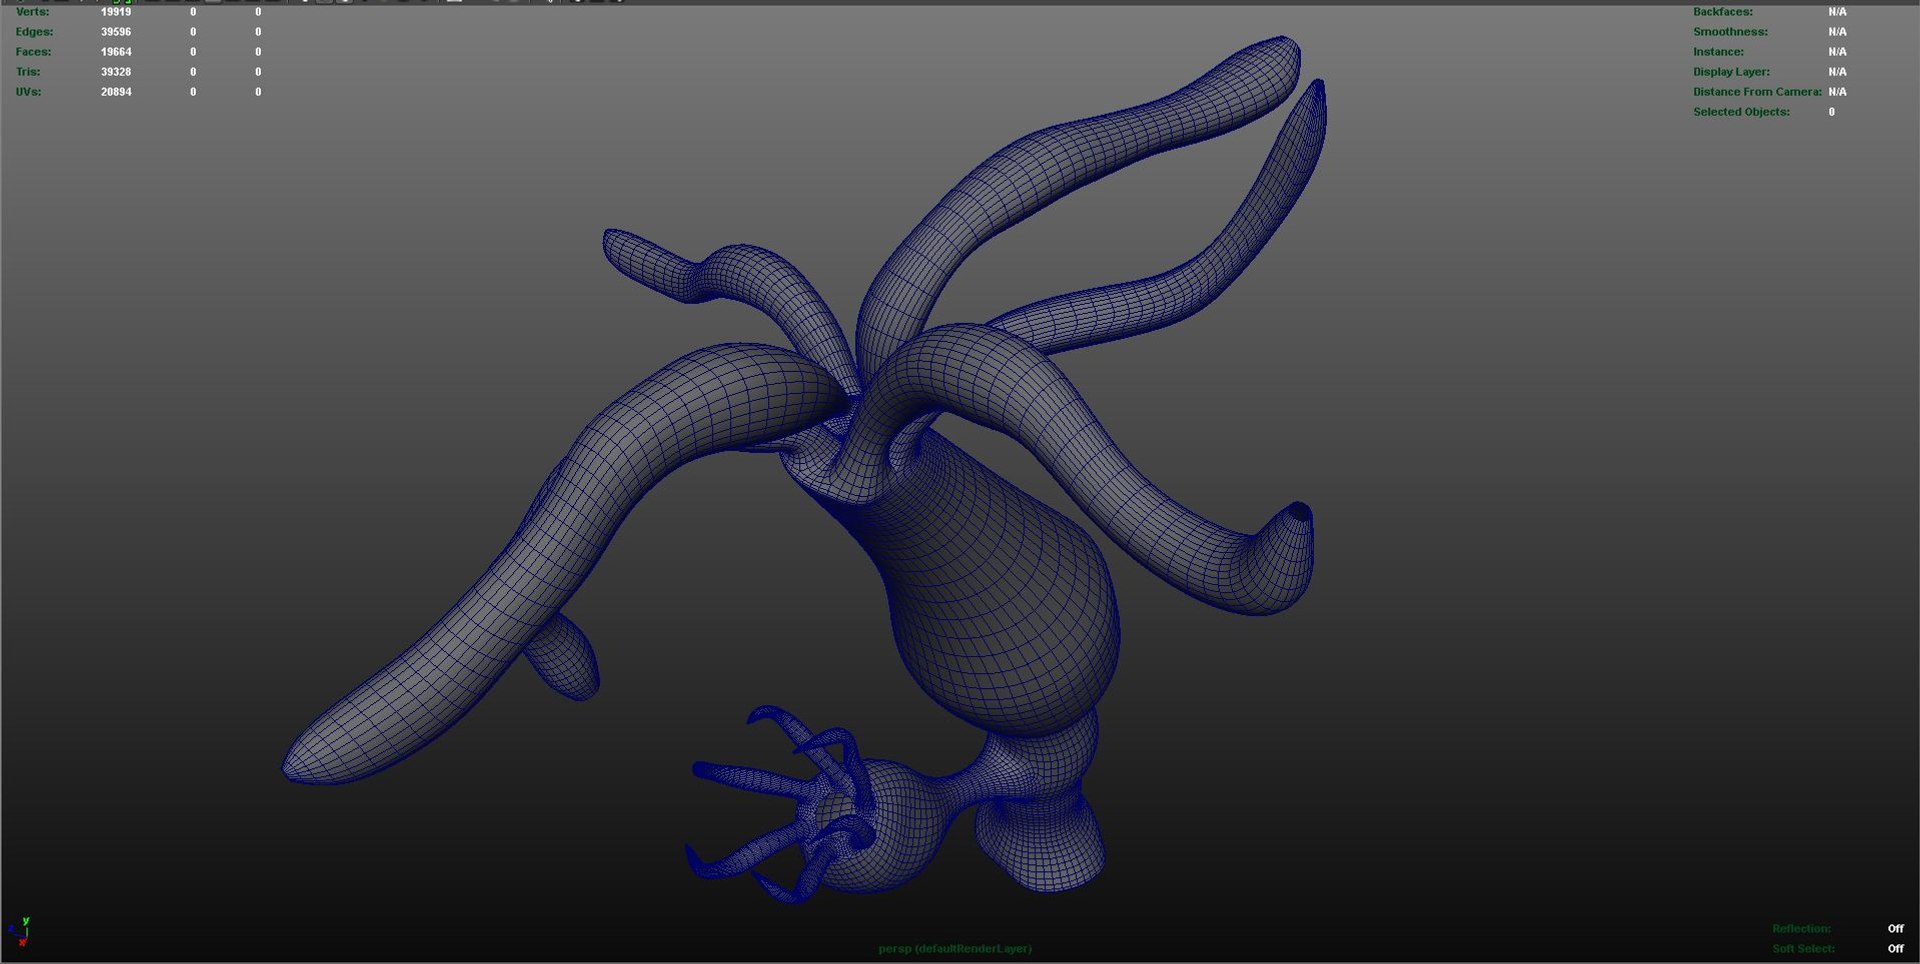1920x964 pixels.
Task: Click the 'Backfaces:' label
Action: (x=1722, y=12)
